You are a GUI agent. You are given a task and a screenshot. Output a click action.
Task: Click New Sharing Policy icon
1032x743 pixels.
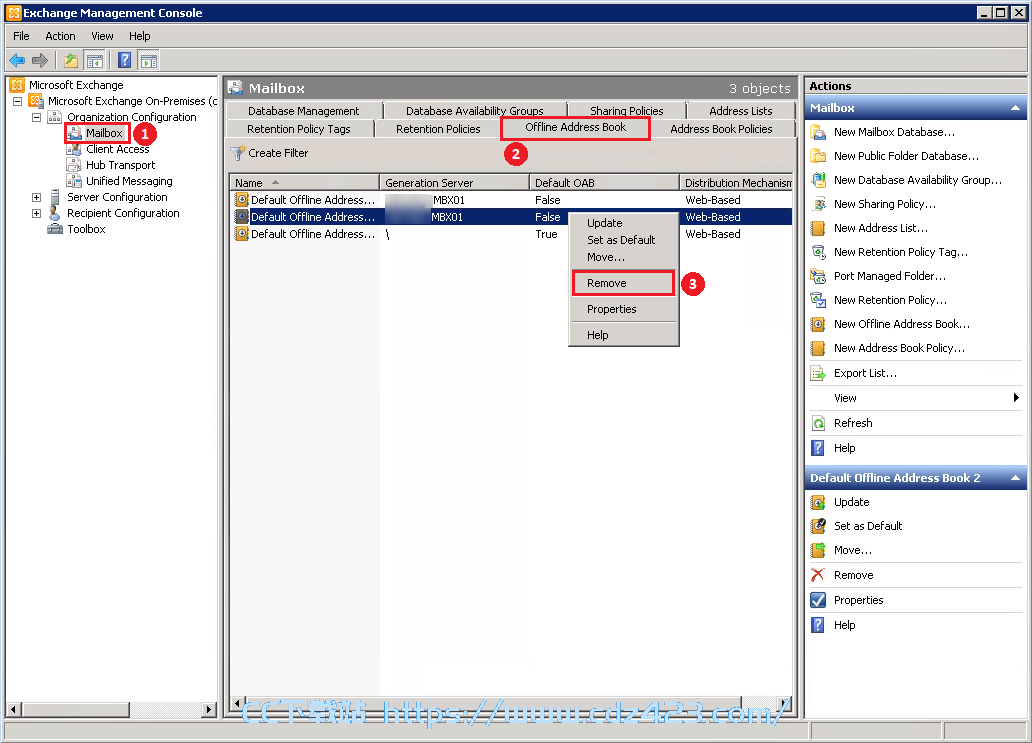818,204
